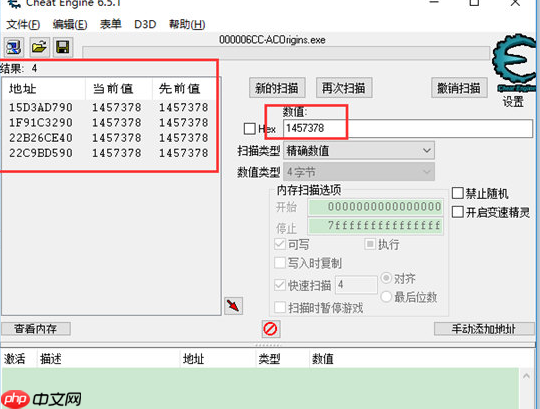
Task: Toggle 扫描时暂停游戏 checkbox
Action: pyautogui.click(x=280, y=307)
